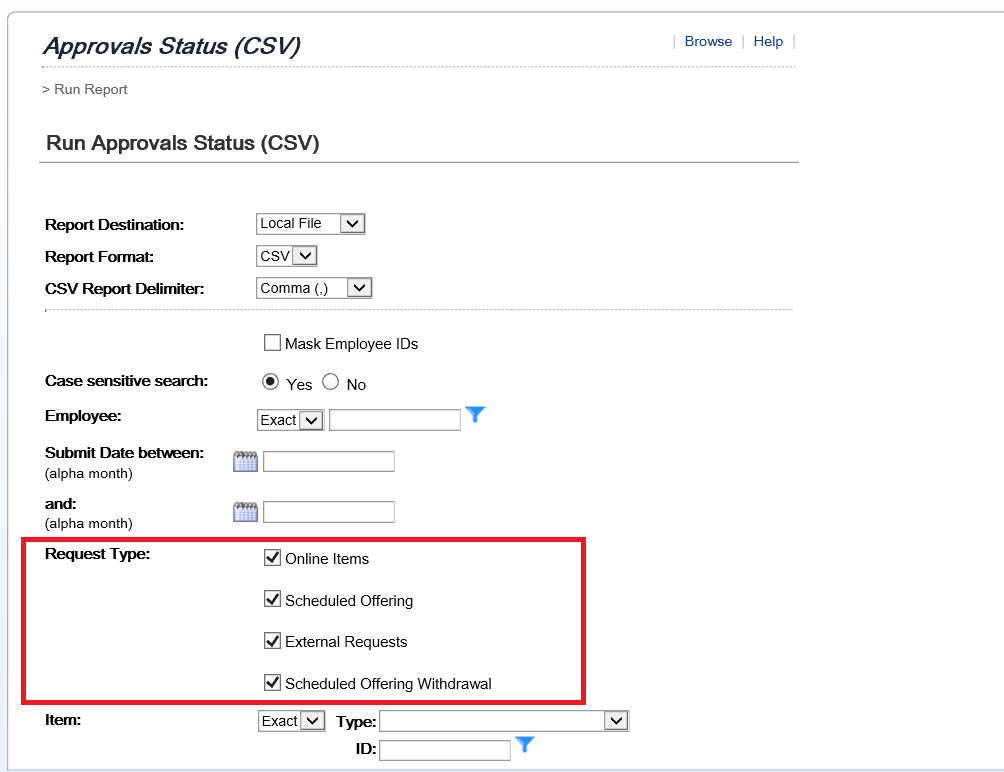Open the Report Format CSV dropdown
The height and width of the screenshot is (772, 1004).
286,256
